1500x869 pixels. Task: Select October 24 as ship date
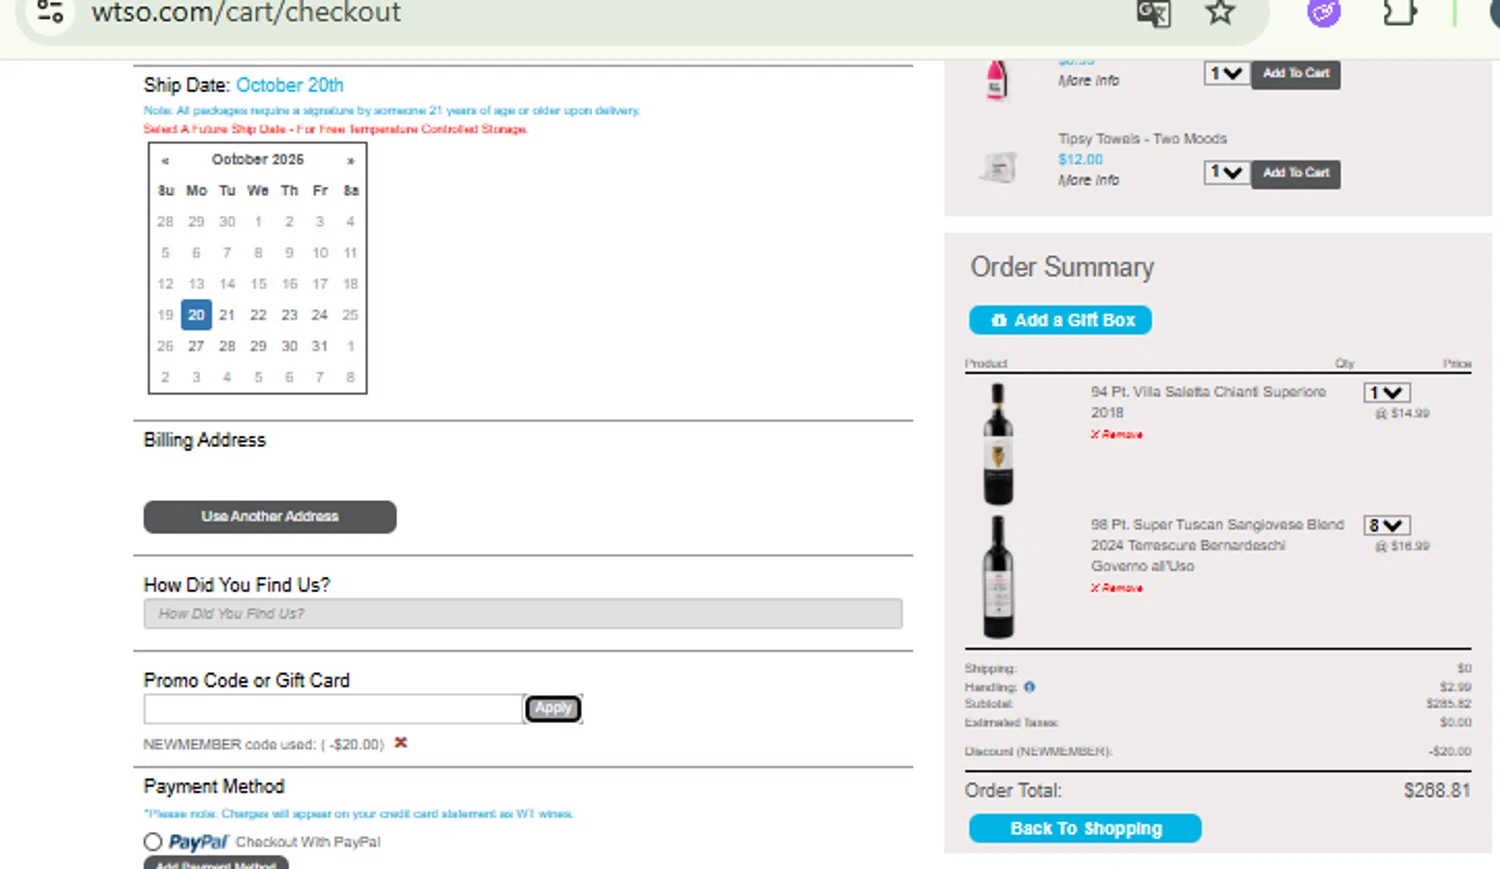coord(320,315)
